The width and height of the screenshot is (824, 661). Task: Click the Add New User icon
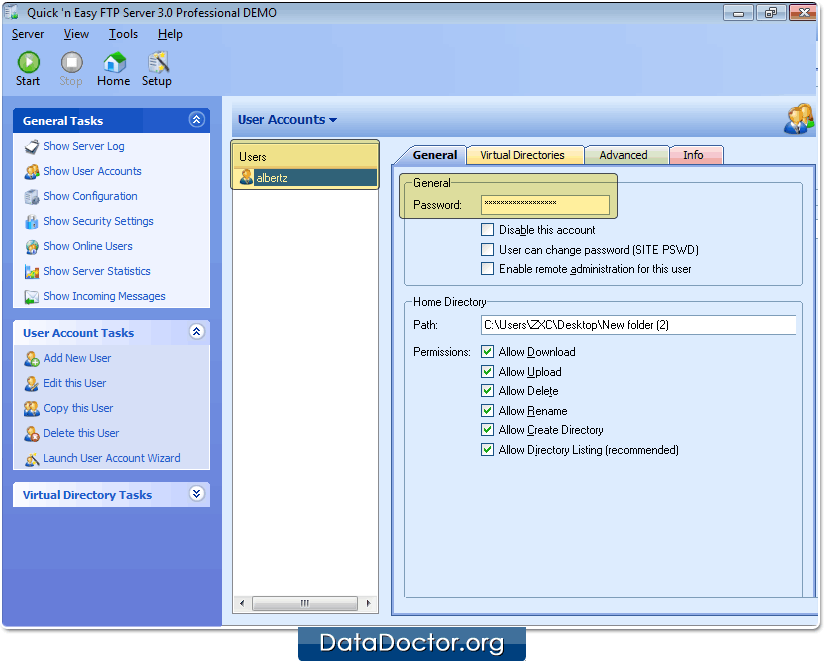coord(32,359)
